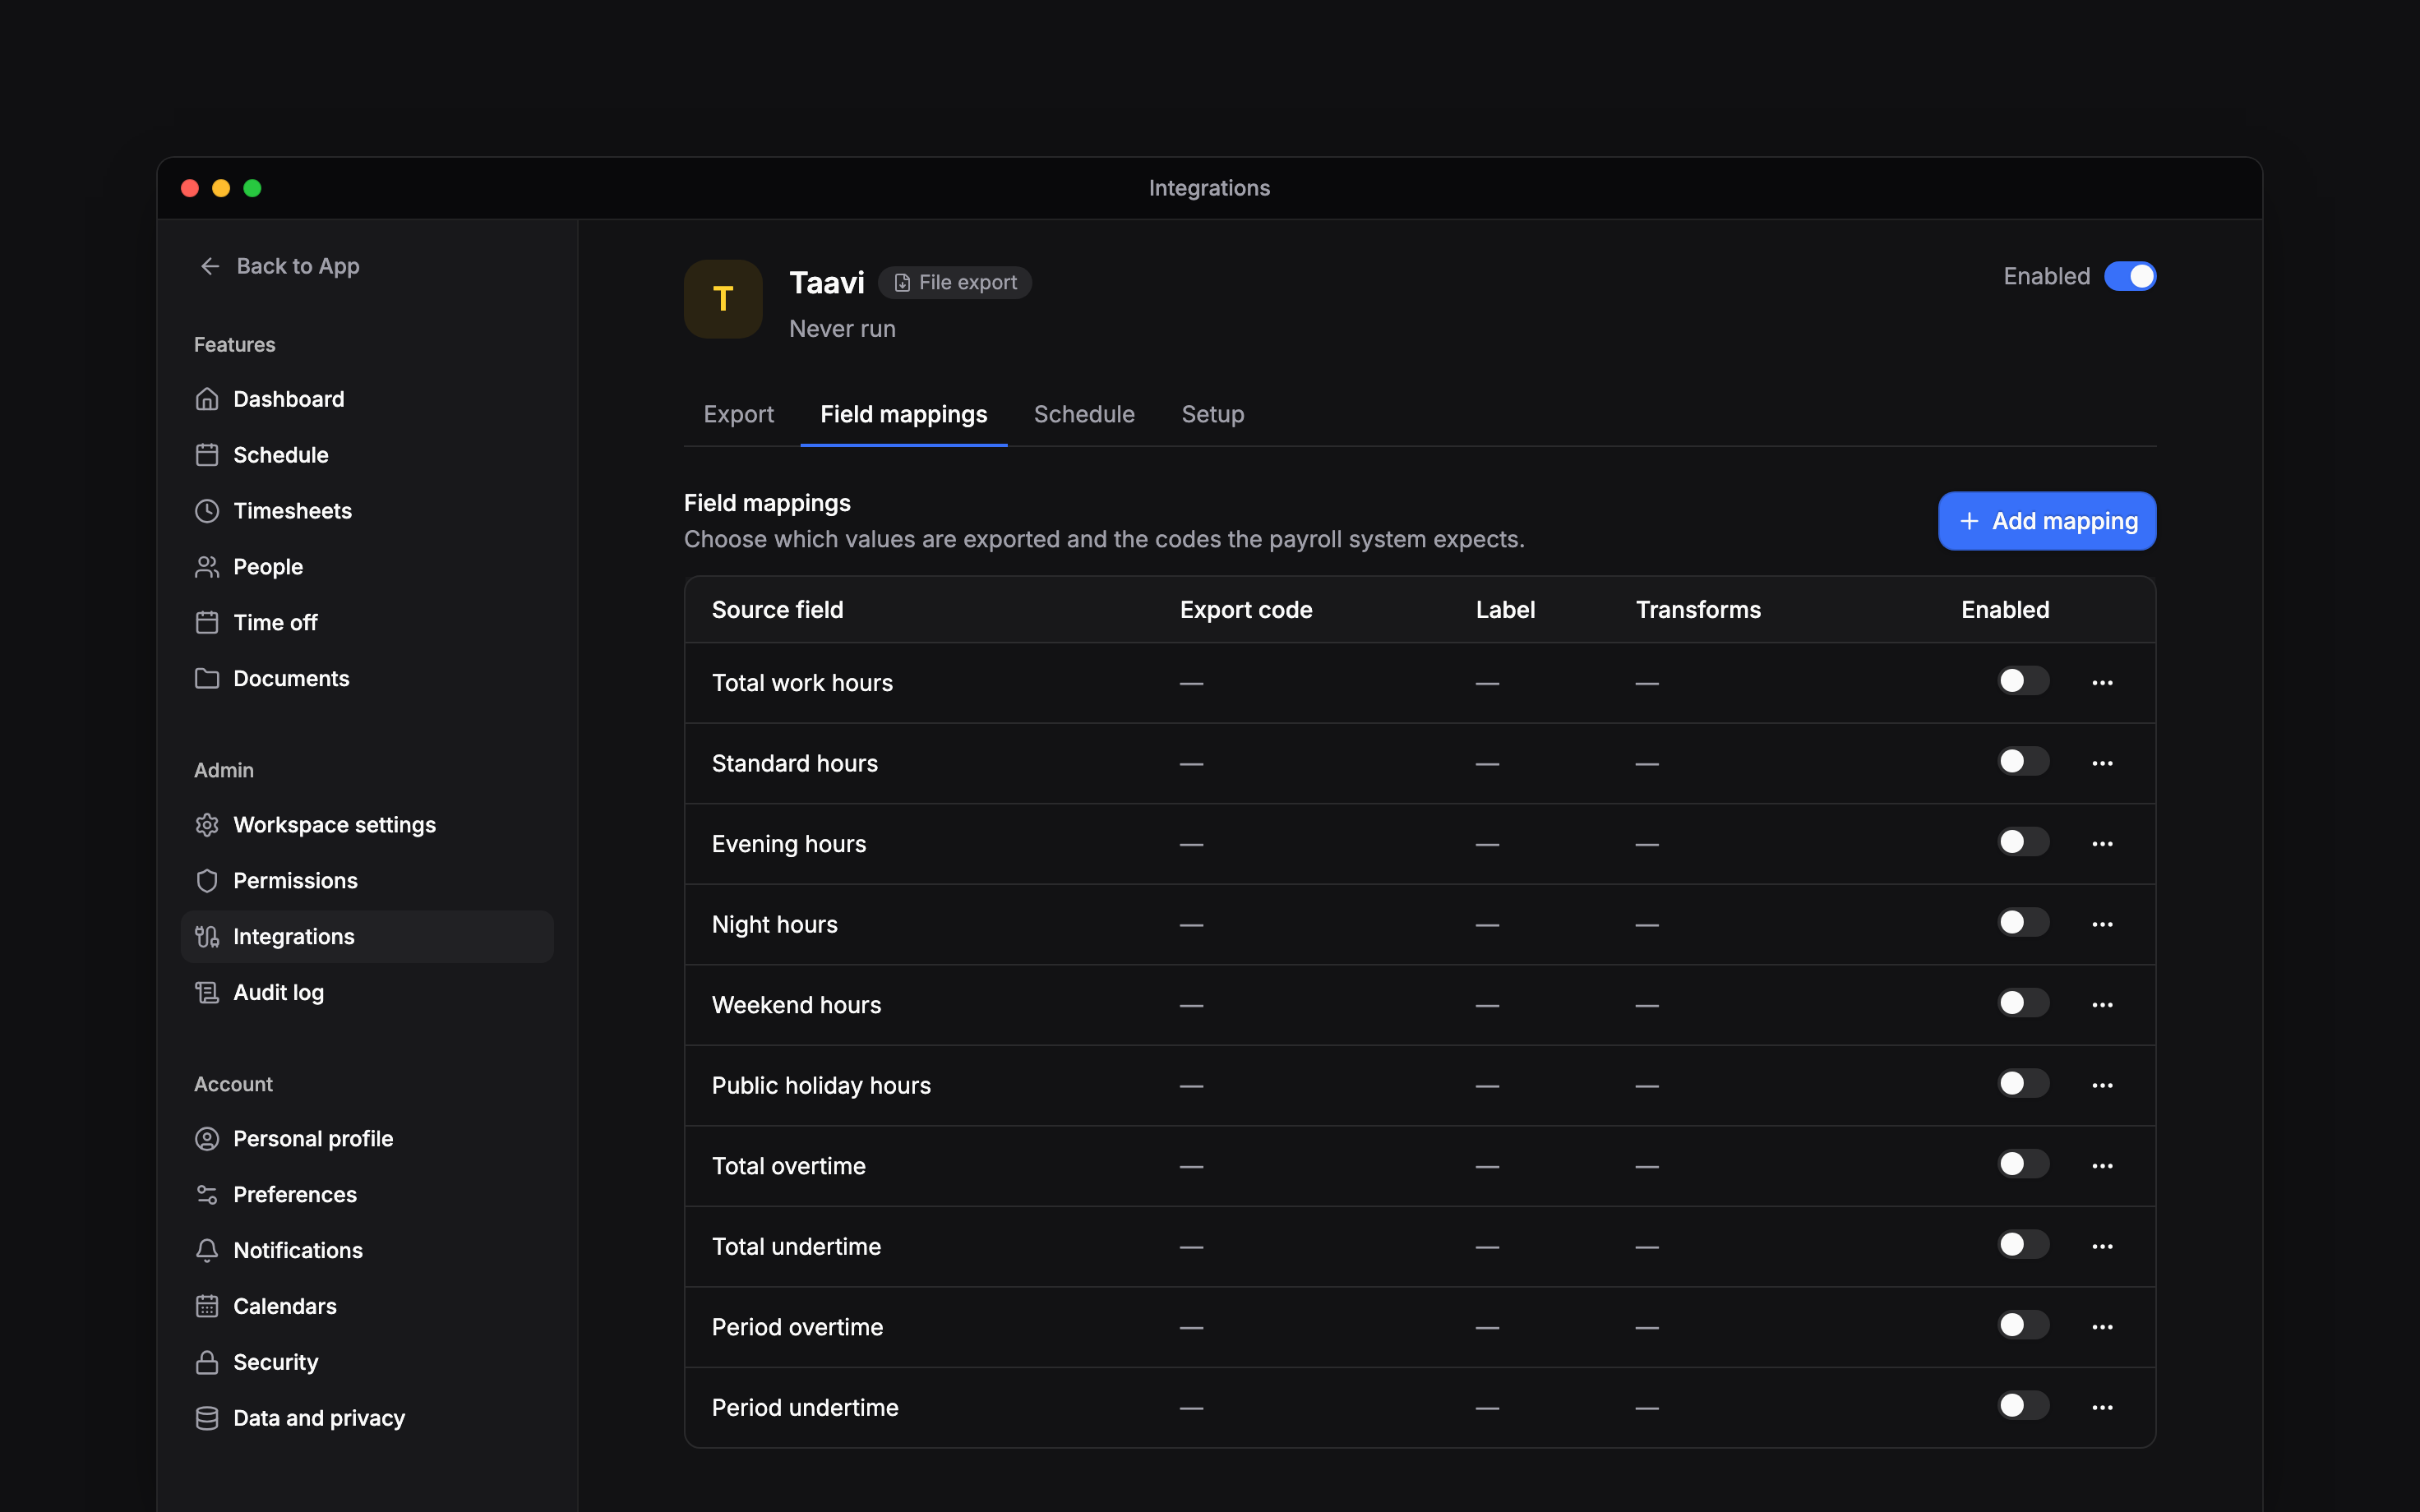Viewport: 2420px width, 1512px height.
Task: Click the Timesheets clock icon
Action: pos(207,511)
